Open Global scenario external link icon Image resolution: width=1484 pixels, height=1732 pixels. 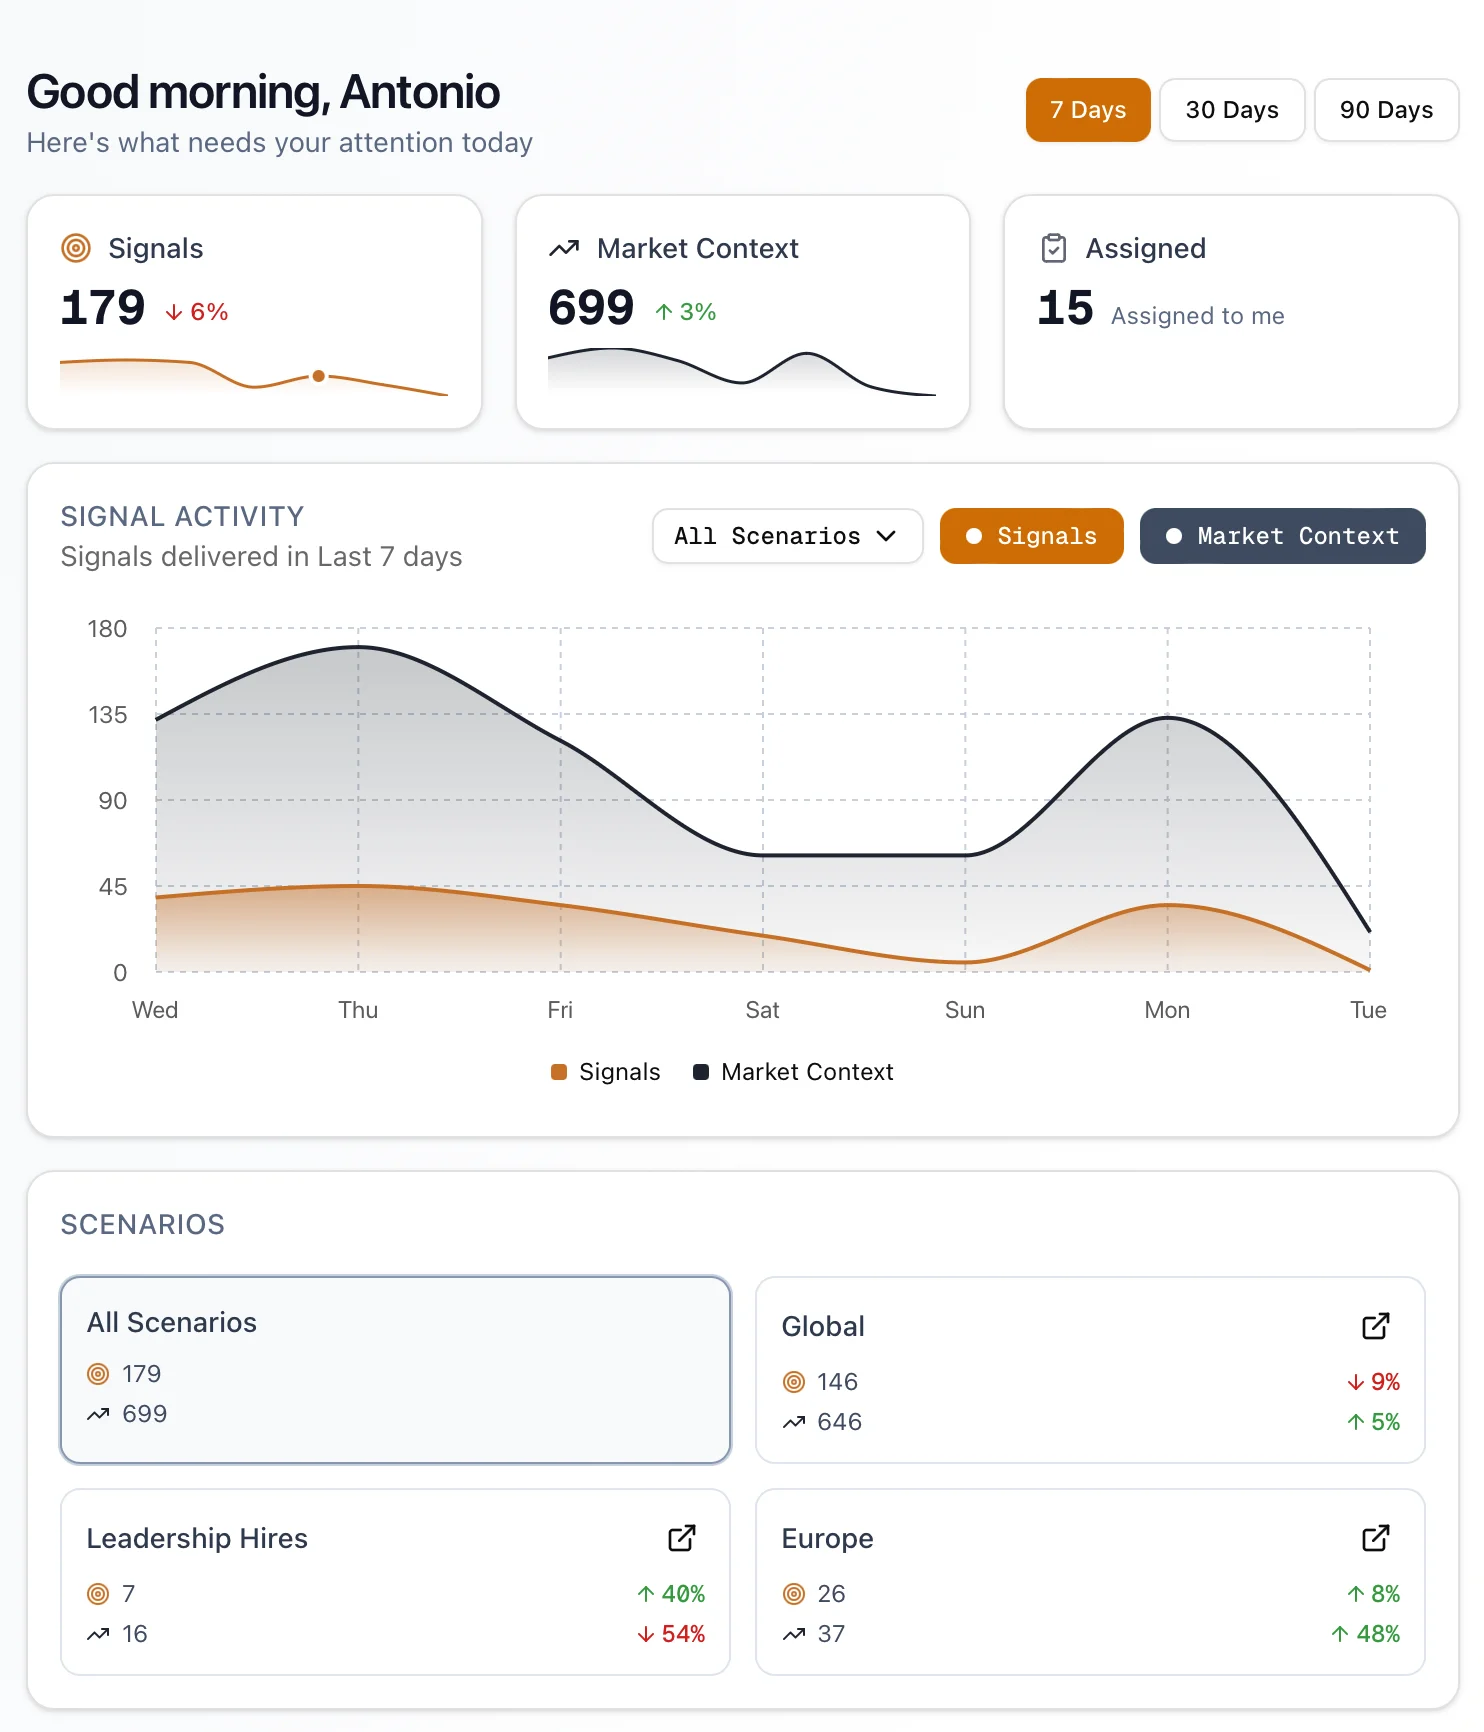point(1376,1326)
